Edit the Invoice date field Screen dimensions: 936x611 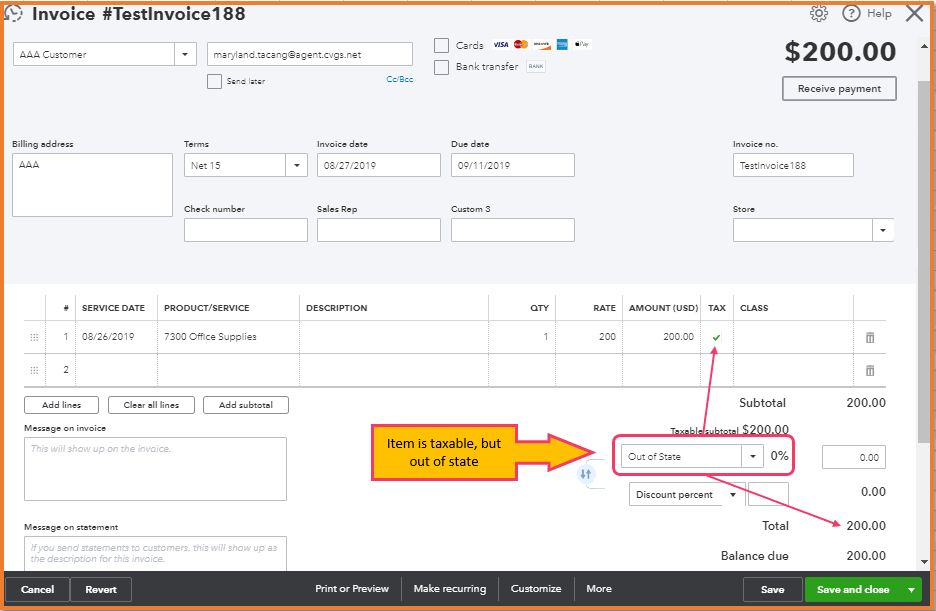378,165
